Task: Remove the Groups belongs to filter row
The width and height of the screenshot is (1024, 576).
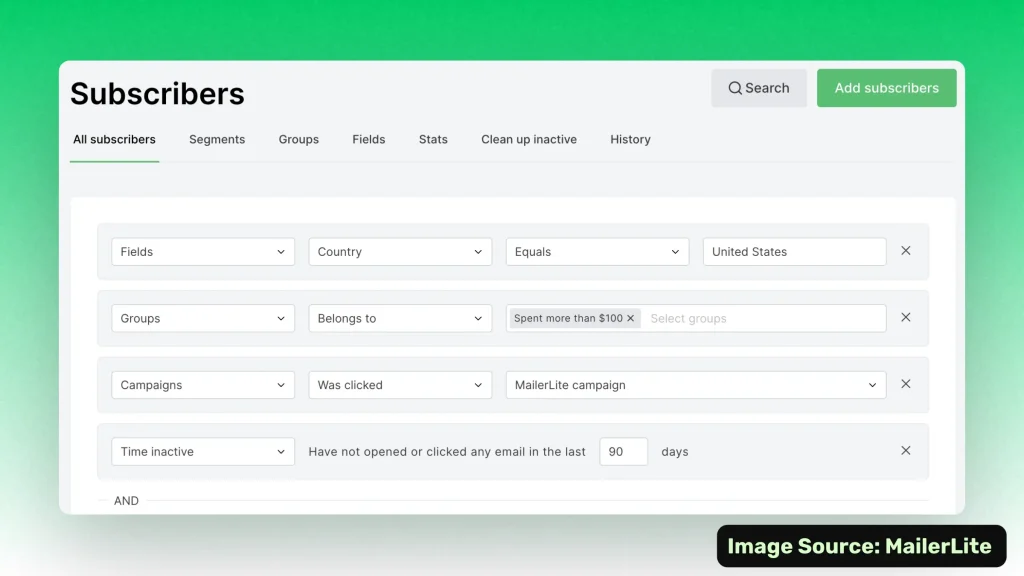Action: coord(905,317)
